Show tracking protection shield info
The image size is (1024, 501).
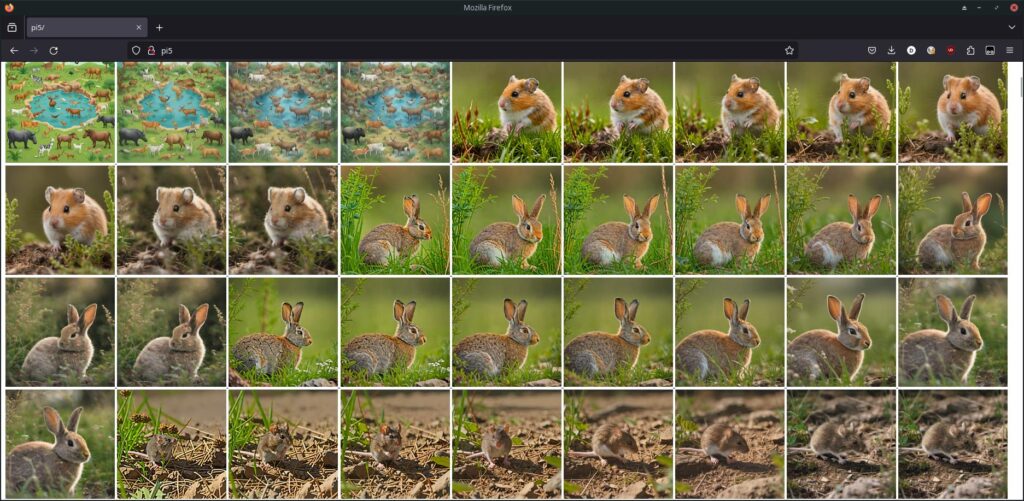pos(135,50)
